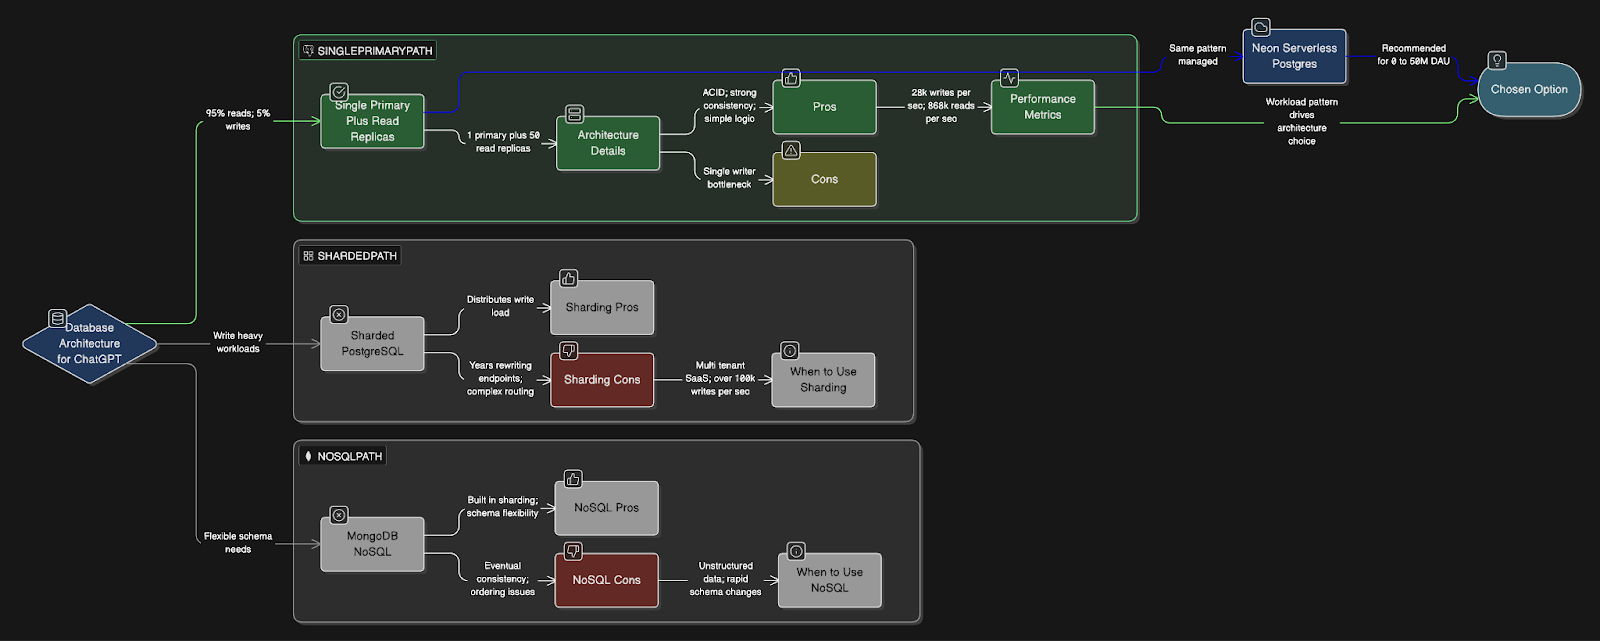Click the 'Write heavy workloads' edge label
Viewport: 1600px width, 641px height.
pos(238,342)
